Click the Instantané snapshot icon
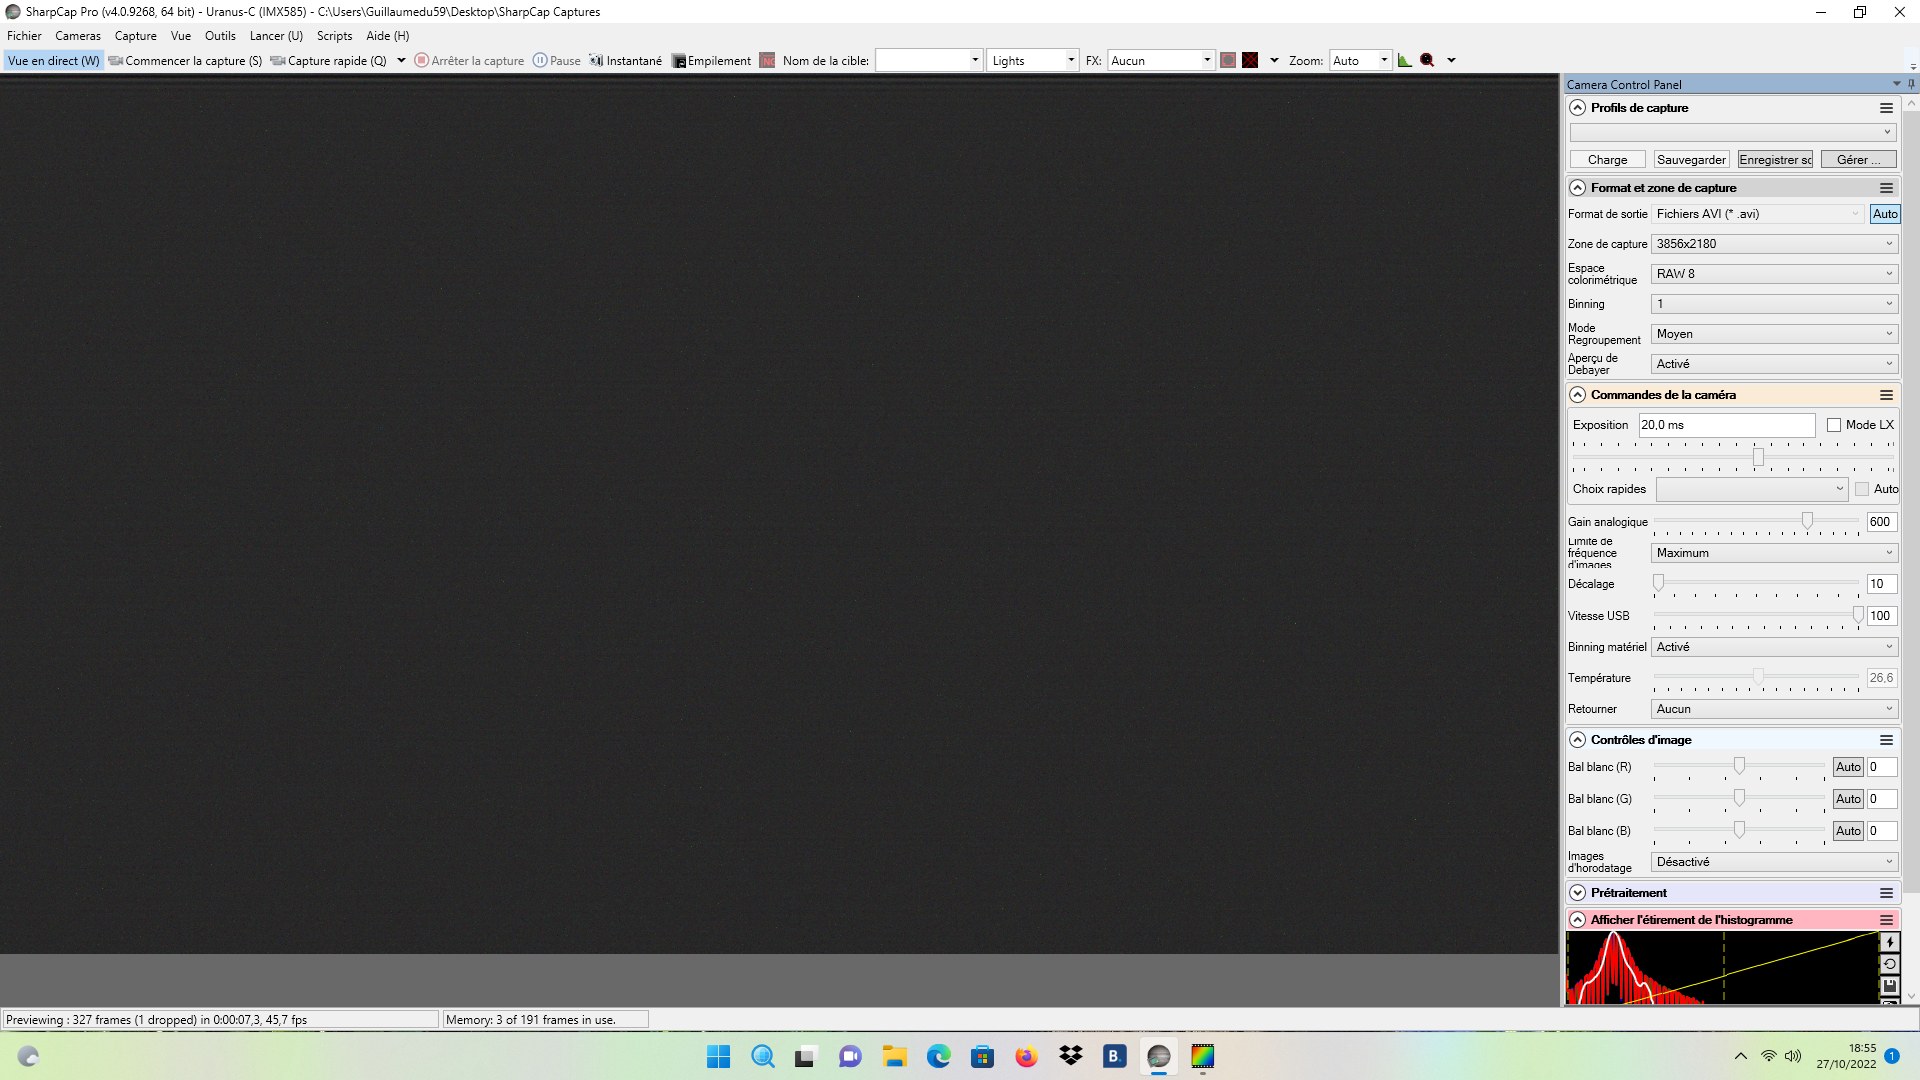The height and width of the screenshot is (1080, 1920). coord(597,60)
